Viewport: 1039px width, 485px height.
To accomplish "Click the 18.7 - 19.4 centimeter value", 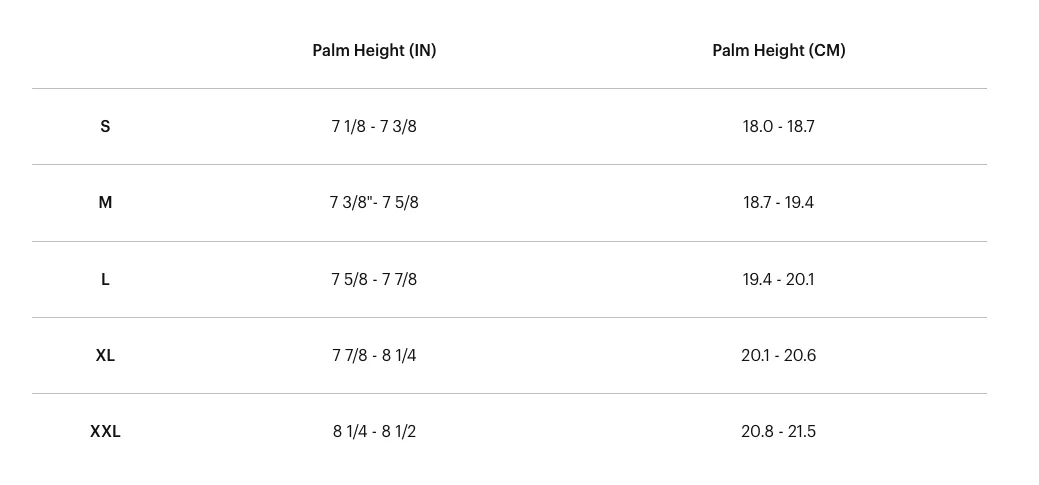I will 779,203.
